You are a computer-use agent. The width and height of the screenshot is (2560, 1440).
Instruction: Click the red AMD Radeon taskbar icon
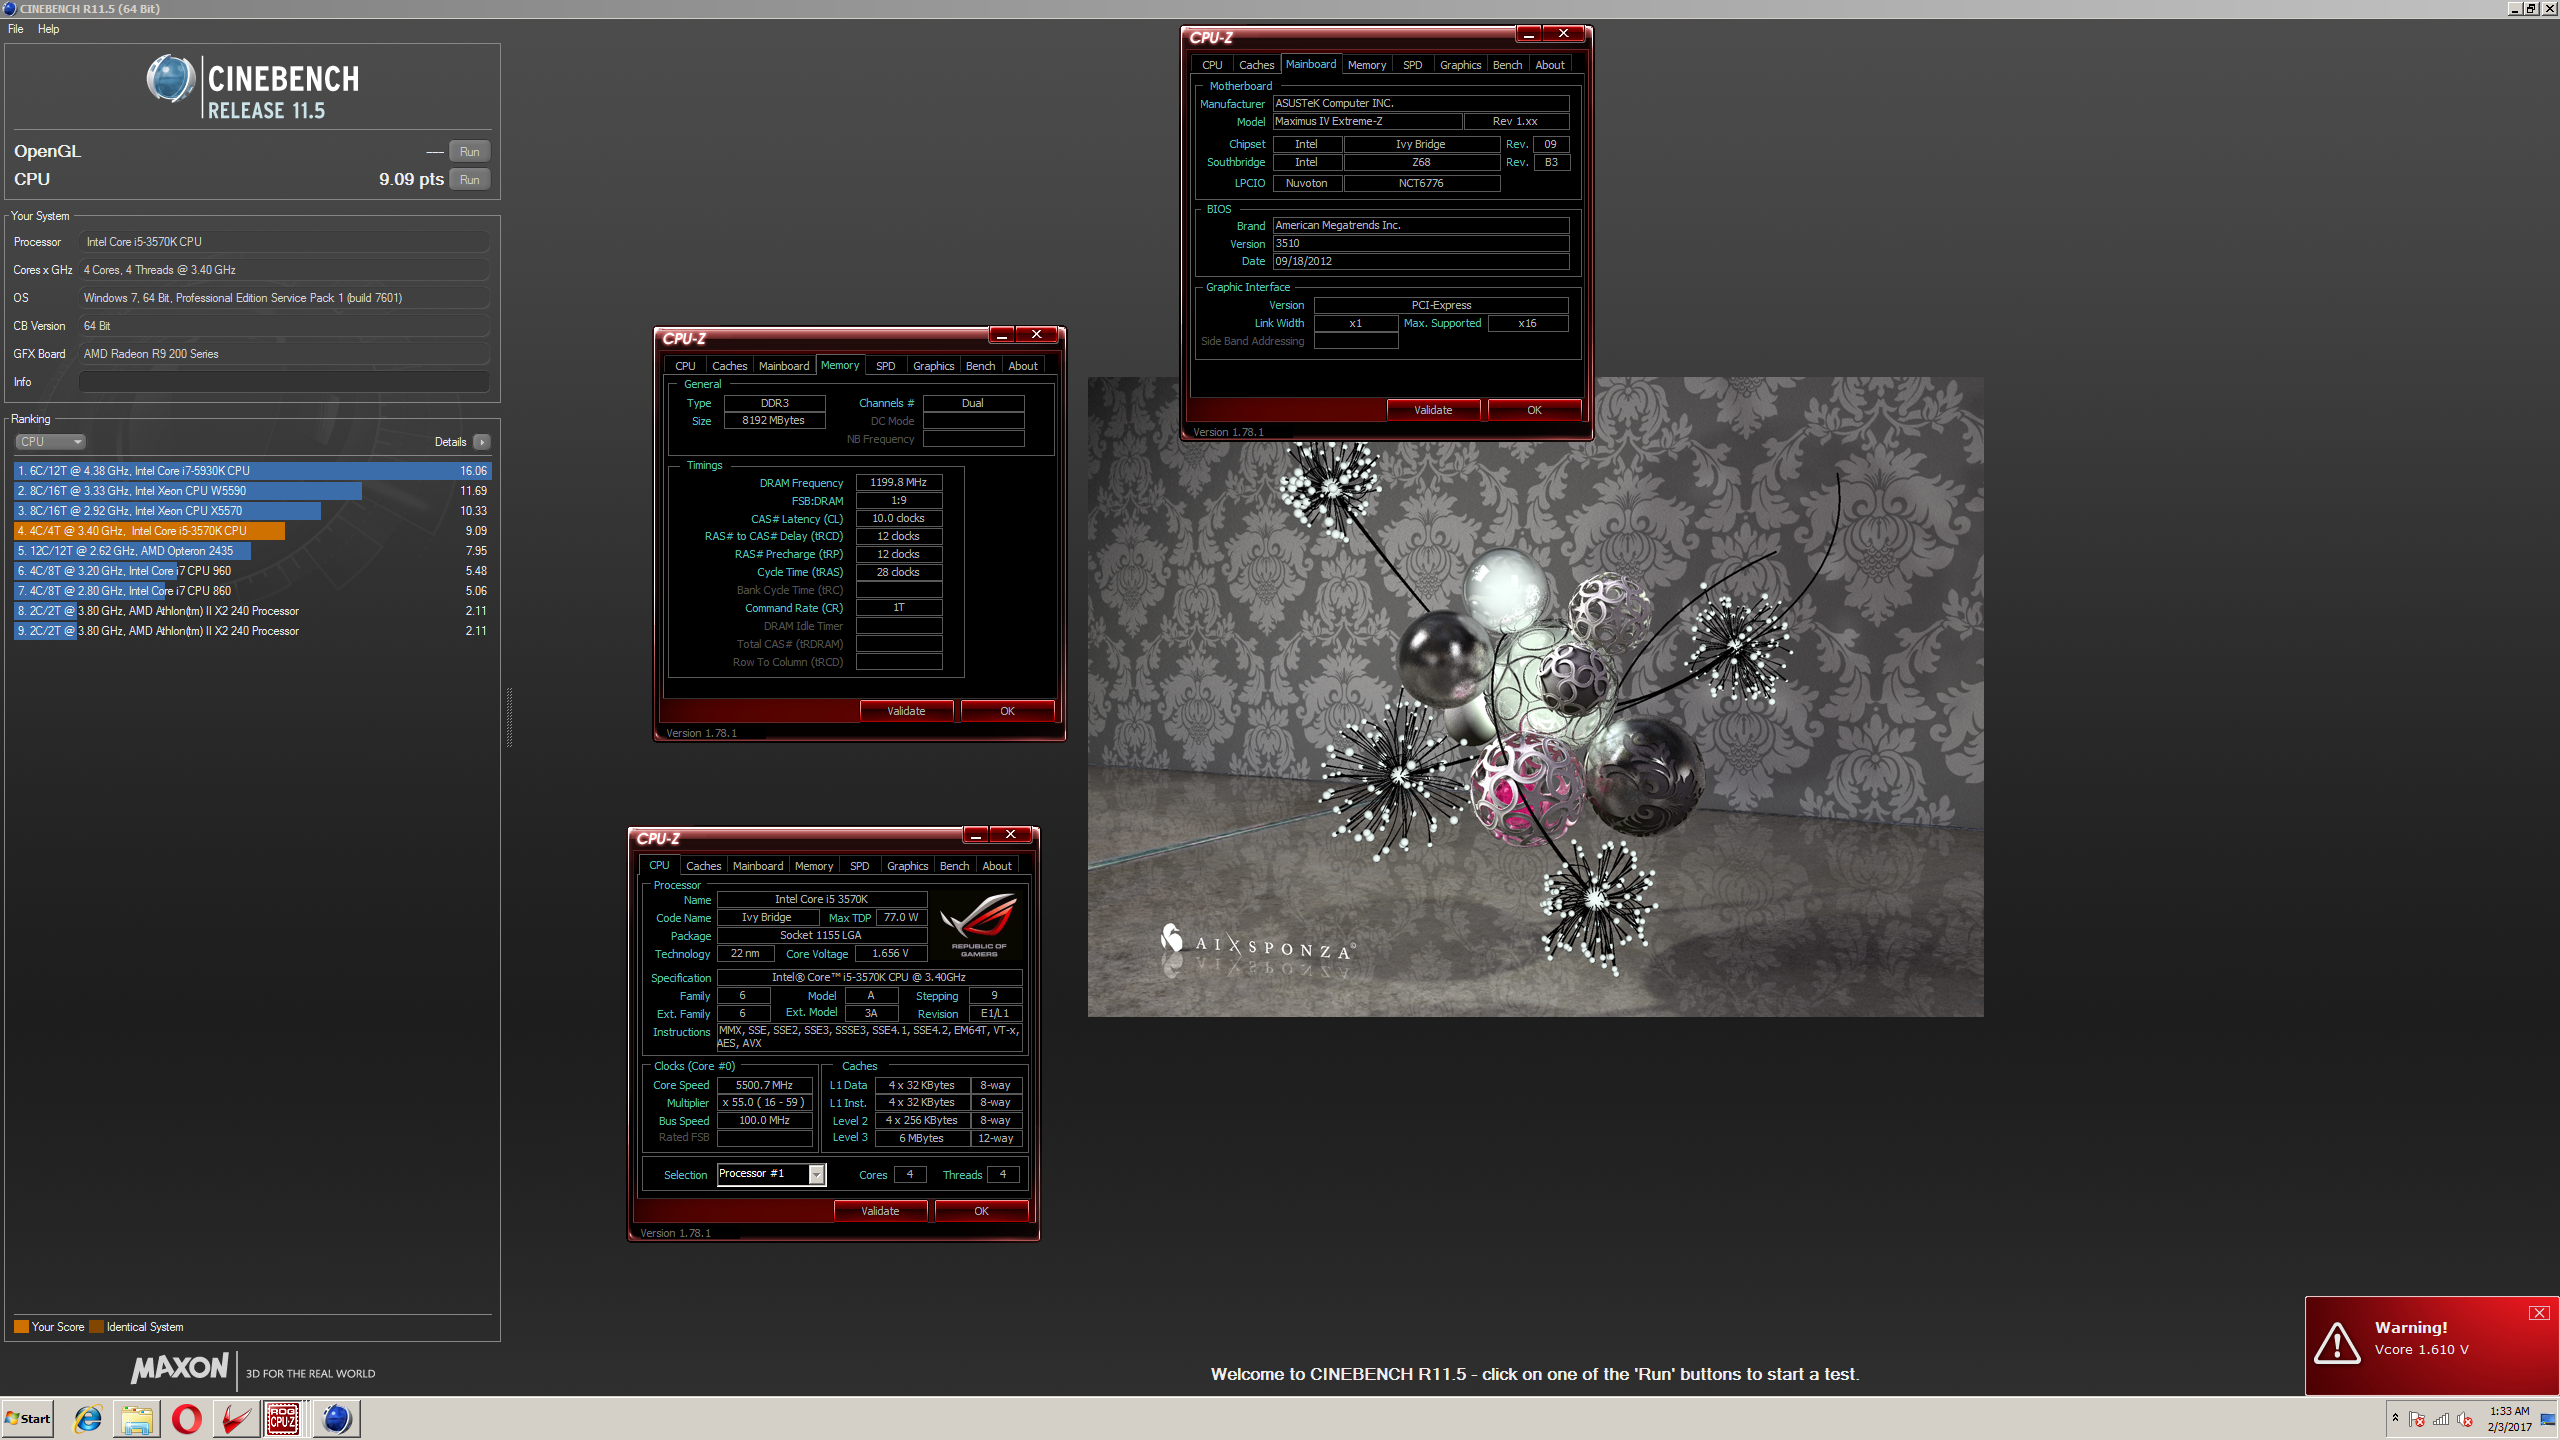pos(236,1418)
